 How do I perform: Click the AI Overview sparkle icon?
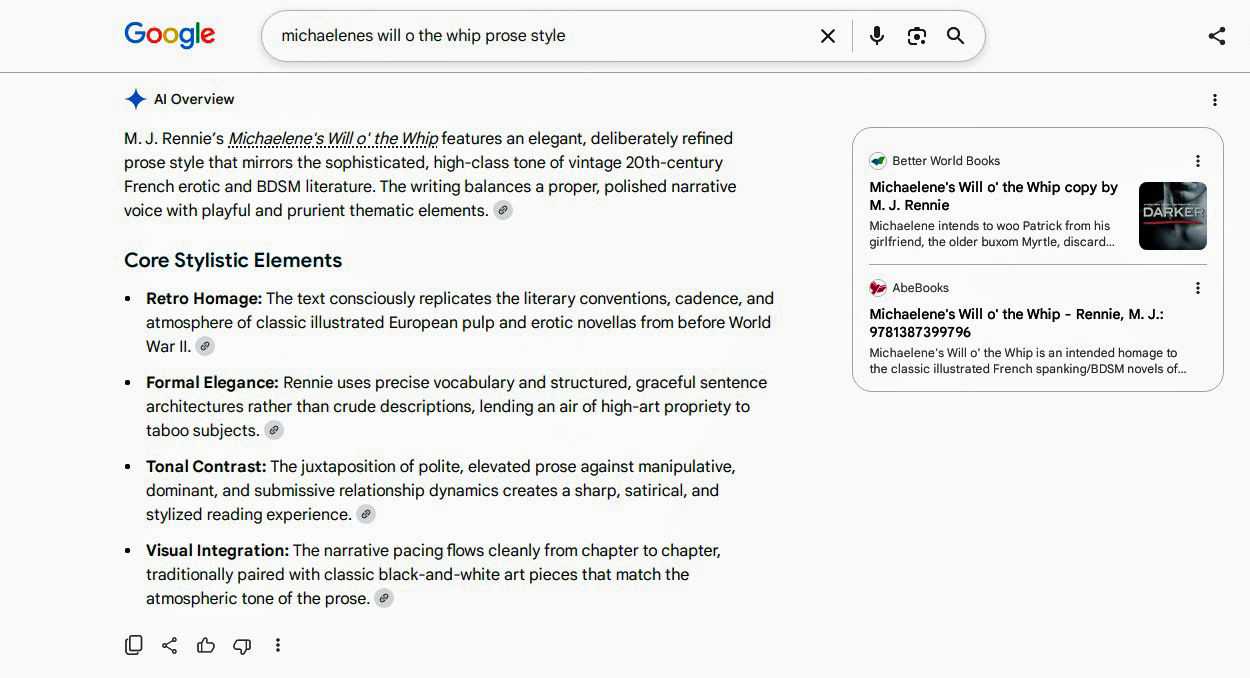[135, 99]
